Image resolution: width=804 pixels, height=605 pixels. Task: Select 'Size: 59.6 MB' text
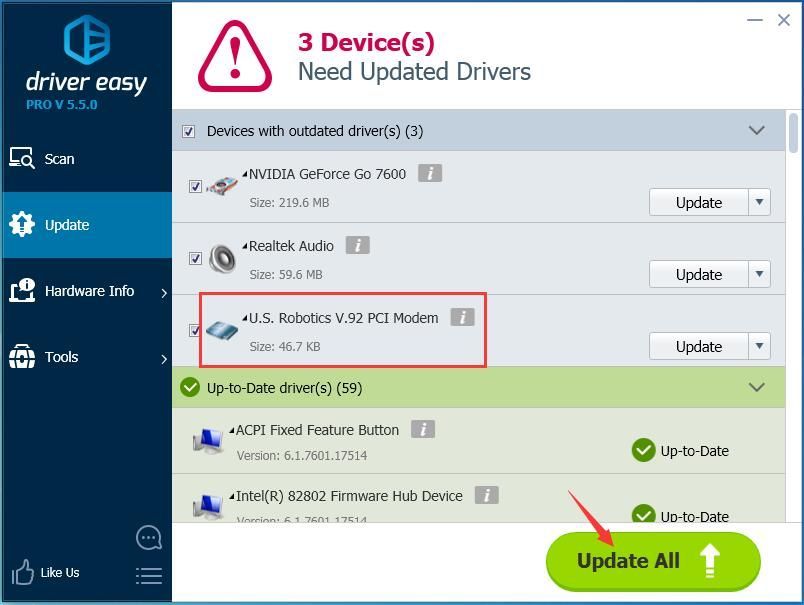286,274
